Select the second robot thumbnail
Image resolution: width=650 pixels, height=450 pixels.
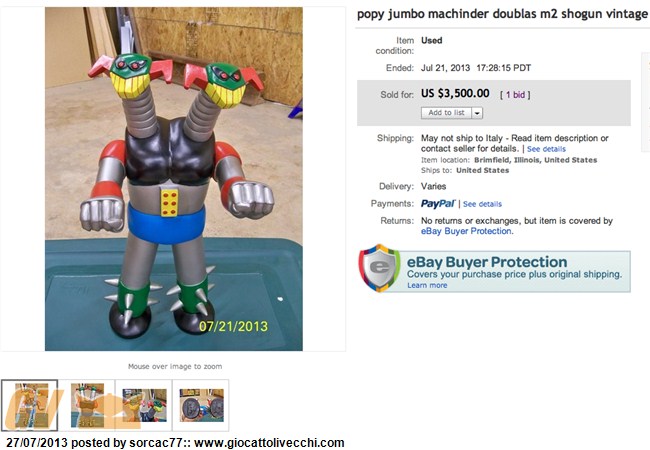click(x=87, y=405)
